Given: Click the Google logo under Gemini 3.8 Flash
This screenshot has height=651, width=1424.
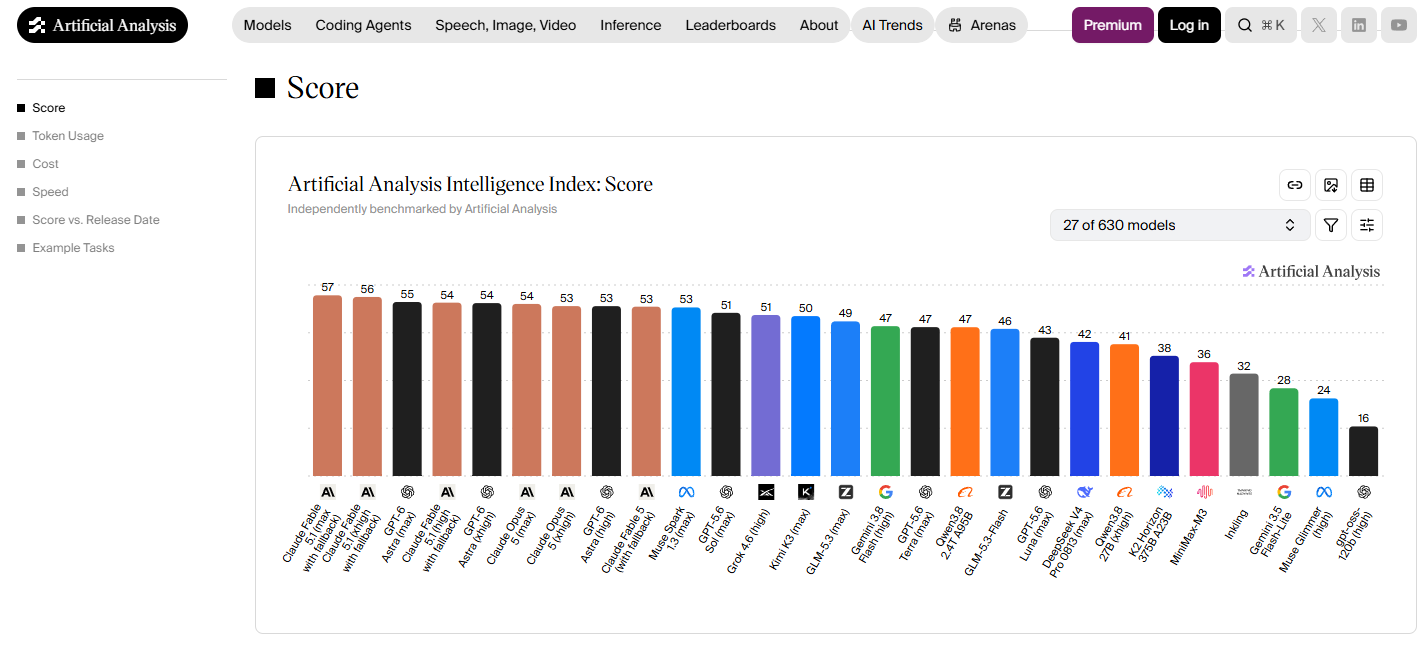Looking at the screenshot, I should [886, 492].
